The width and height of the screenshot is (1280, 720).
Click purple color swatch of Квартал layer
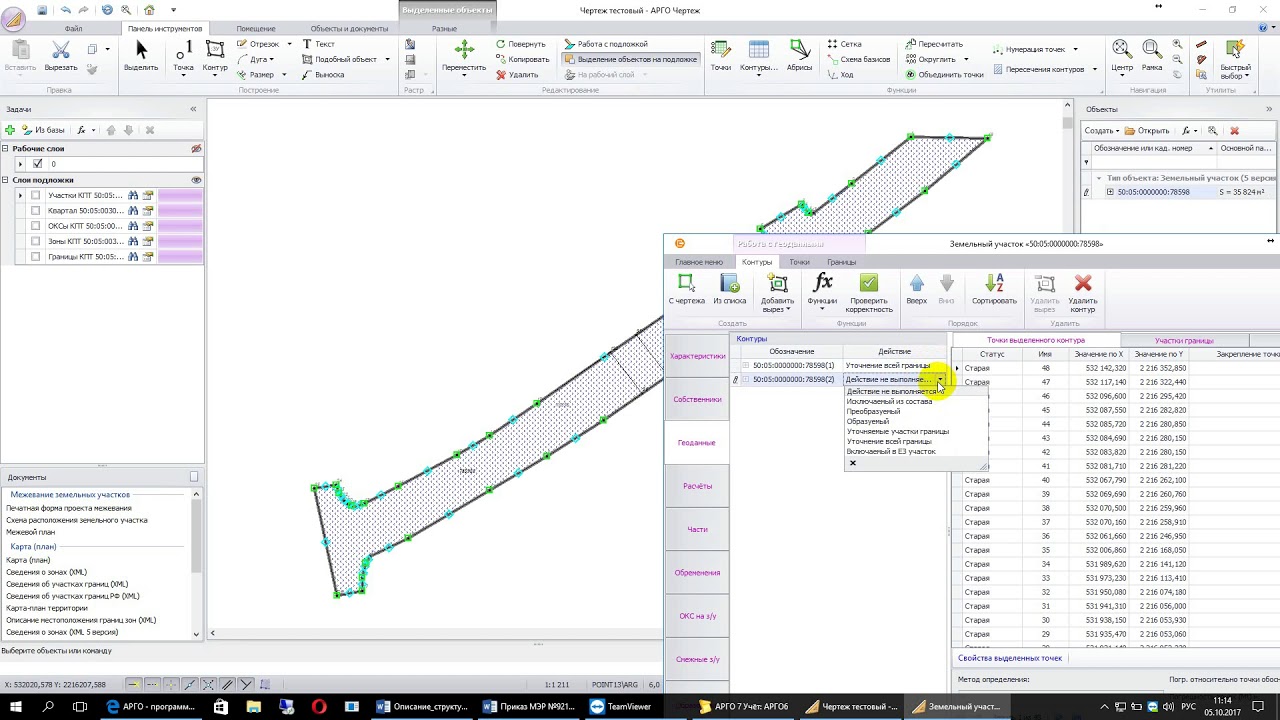click(180, 211)
